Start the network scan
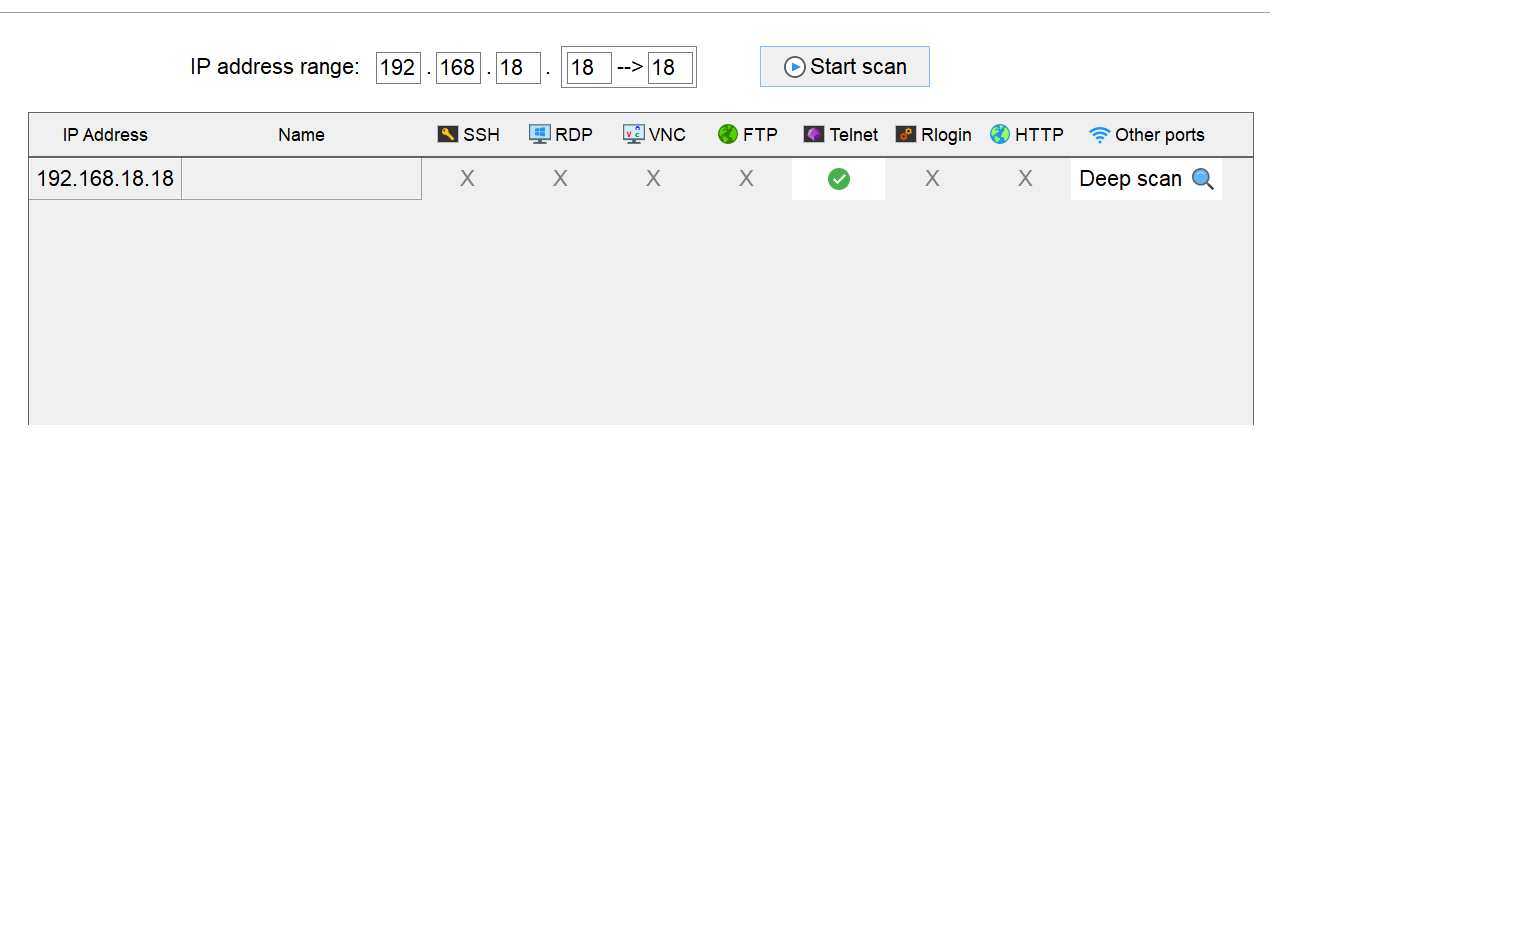Screen dimensions: 1516x939 coord(845,67)
